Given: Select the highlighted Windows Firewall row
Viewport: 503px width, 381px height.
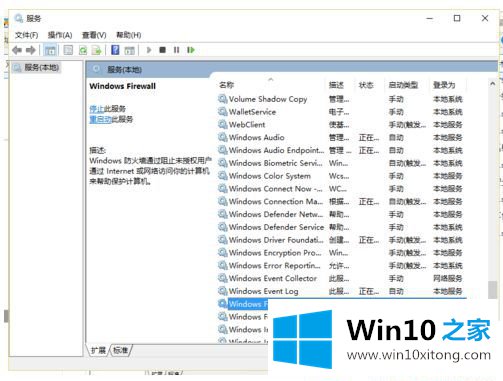Looking at the screenshot, I should tap(243, 304).
